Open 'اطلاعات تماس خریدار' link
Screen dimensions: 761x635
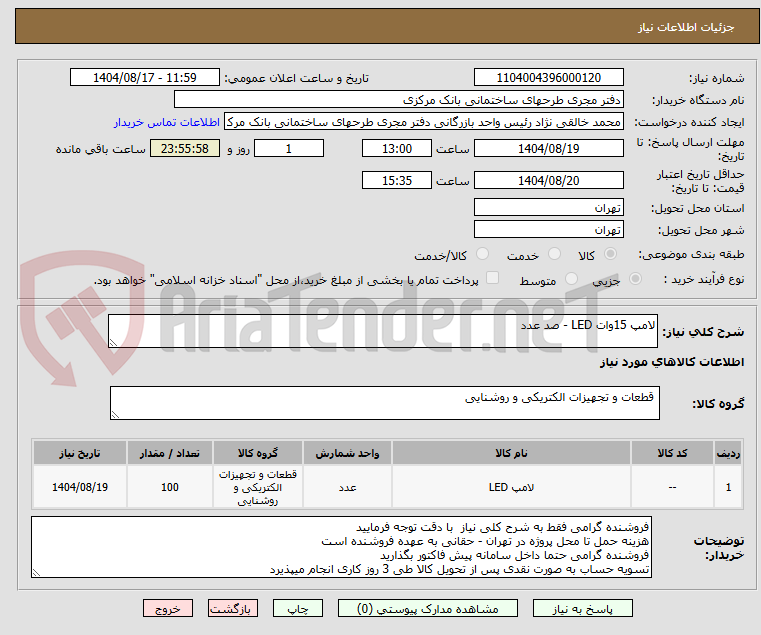(x=167, y=122)
